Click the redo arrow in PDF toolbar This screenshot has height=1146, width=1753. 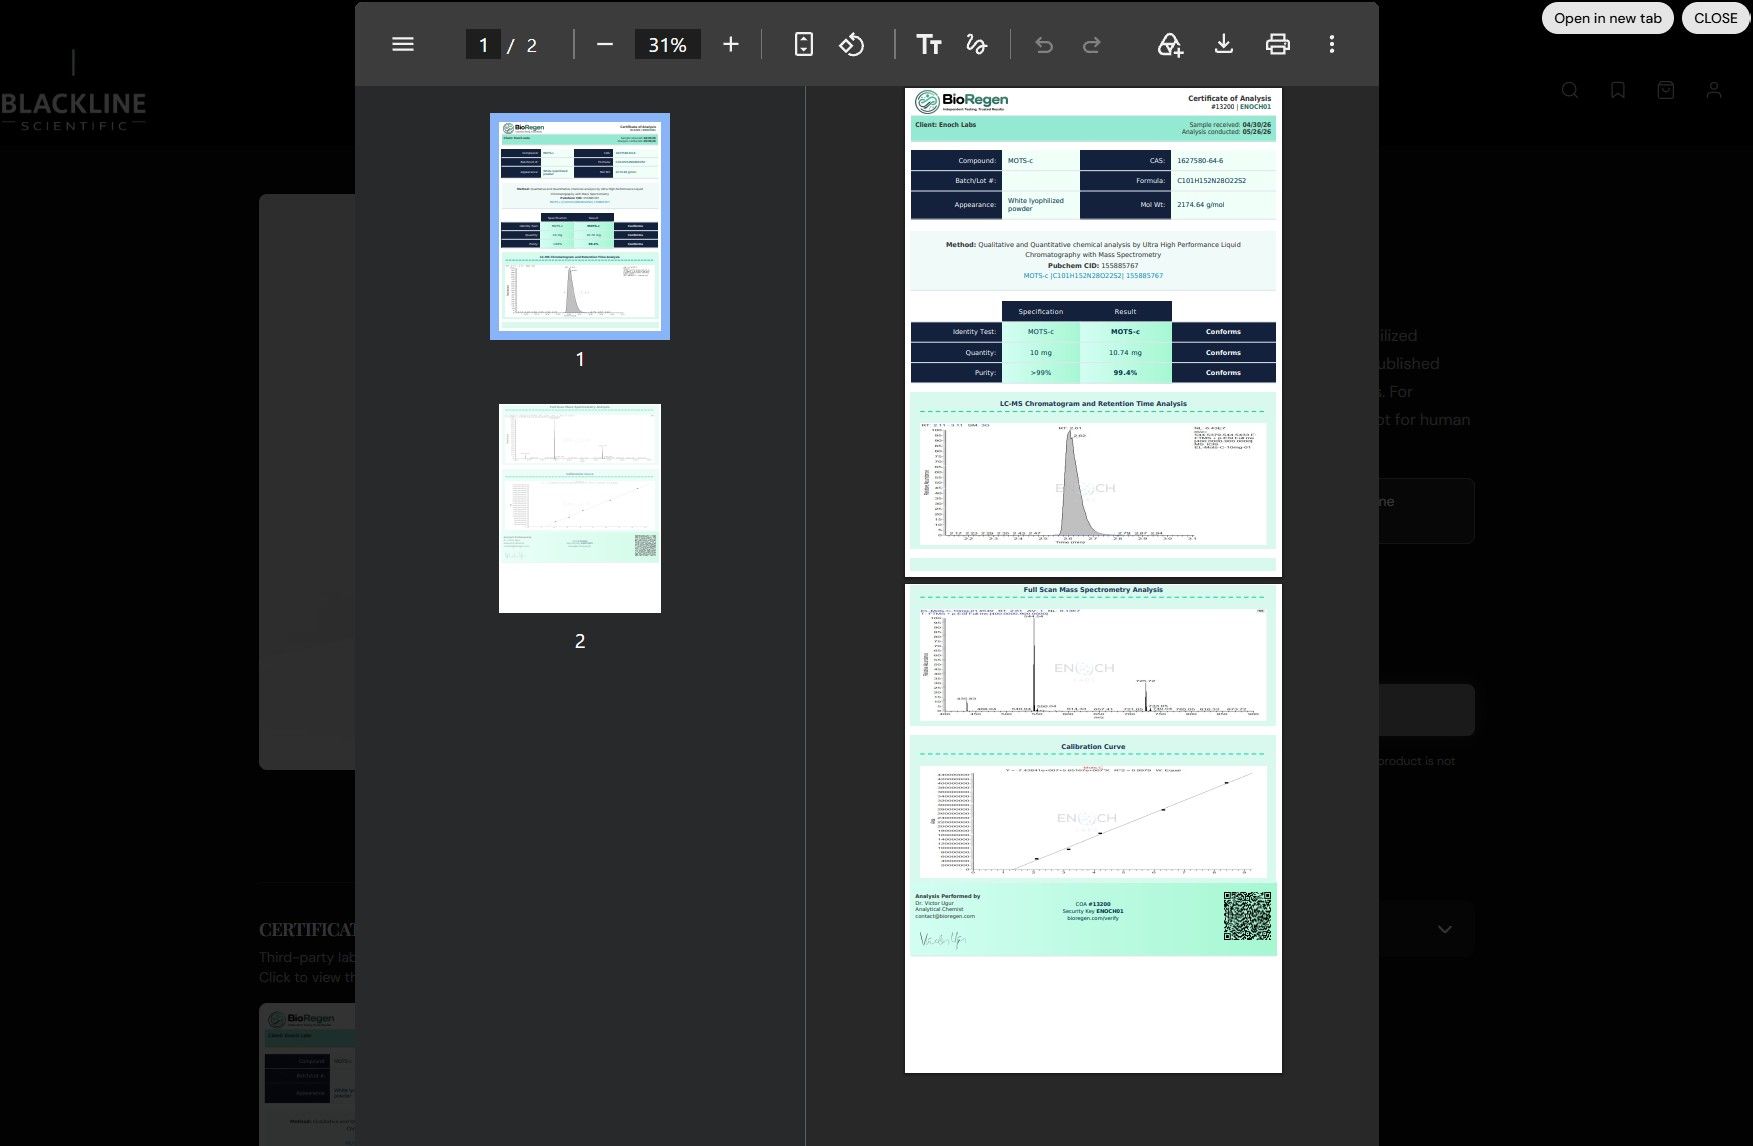point(1092,44)
